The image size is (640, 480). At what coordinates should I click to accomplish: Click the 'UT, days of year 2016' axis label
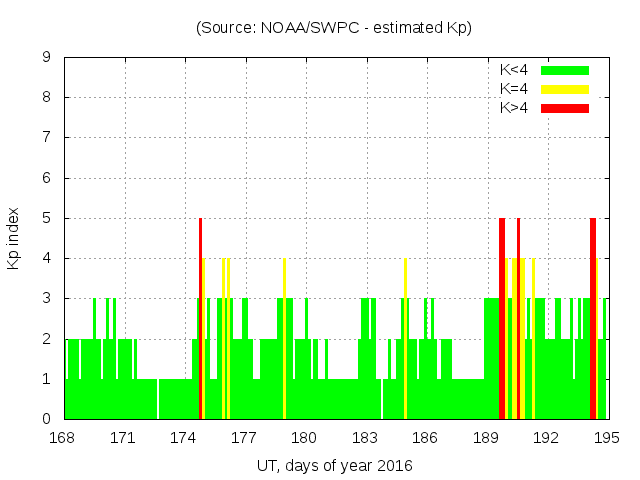(334, 465)
